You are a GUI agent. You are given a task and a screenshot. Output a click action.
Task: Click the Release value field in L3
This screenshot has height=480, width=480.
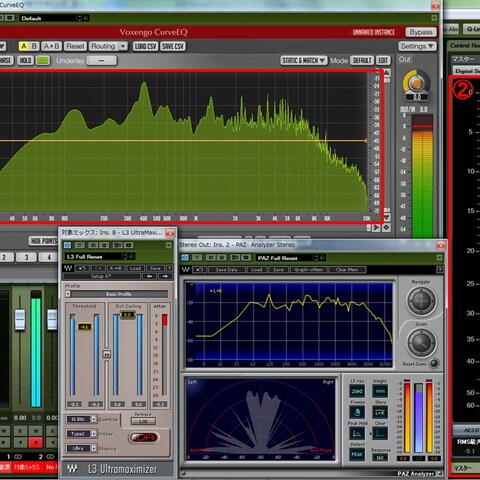[143, 421]
